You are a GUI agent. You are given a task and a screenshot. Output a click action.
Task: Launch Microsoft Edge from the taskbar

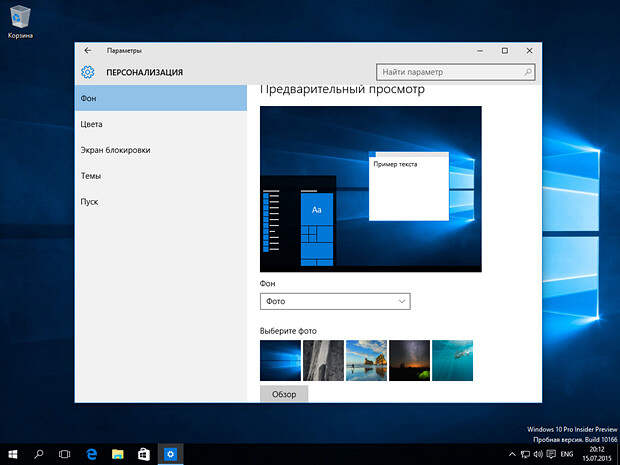tap(91, 454)
